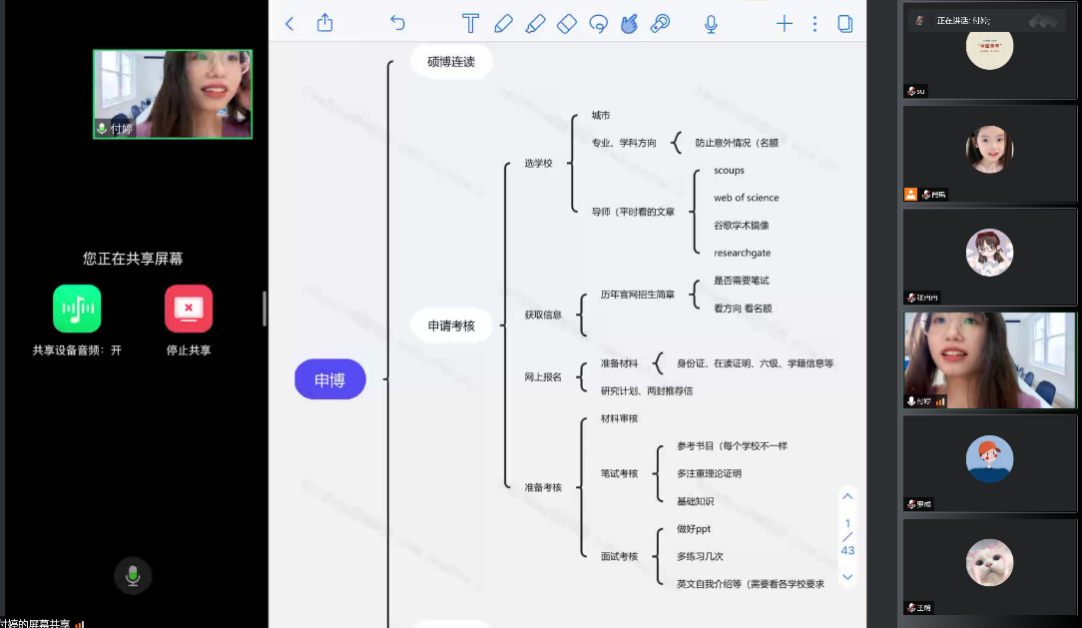Select the Lasso selection tool

(x=599, y=24)
